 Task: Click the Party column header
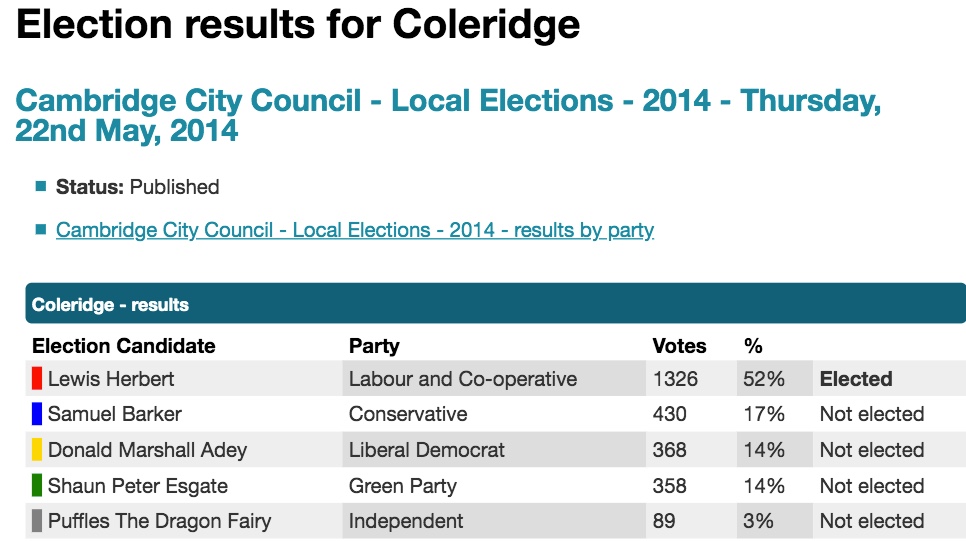pyautogui.click(x=374, y=346)
